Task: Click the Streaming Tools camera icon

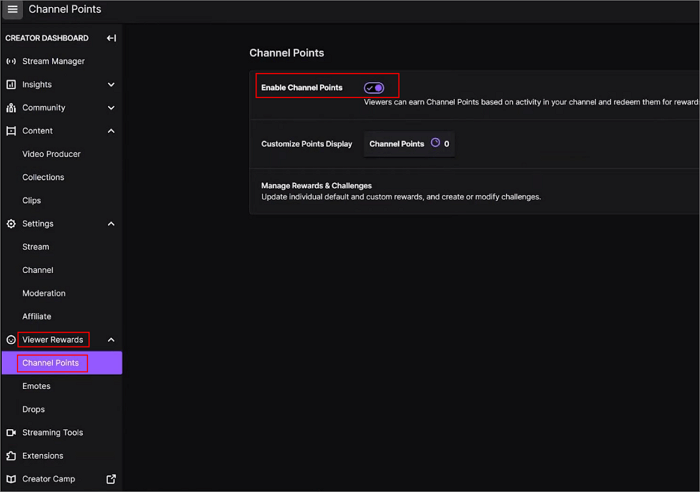Action: coord(11,433)
